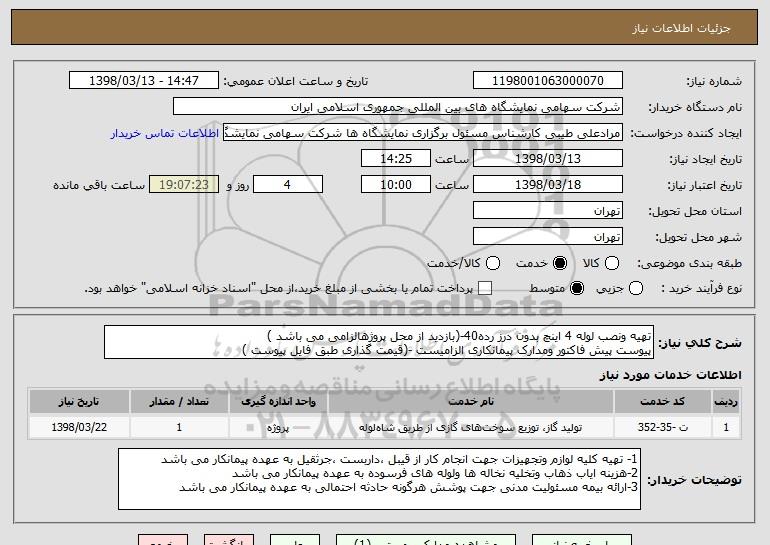Viewport: 770px width, 545px height.
Task: Click the buyer notes text box
Action: pyautogui.click(x=379, y=479)
